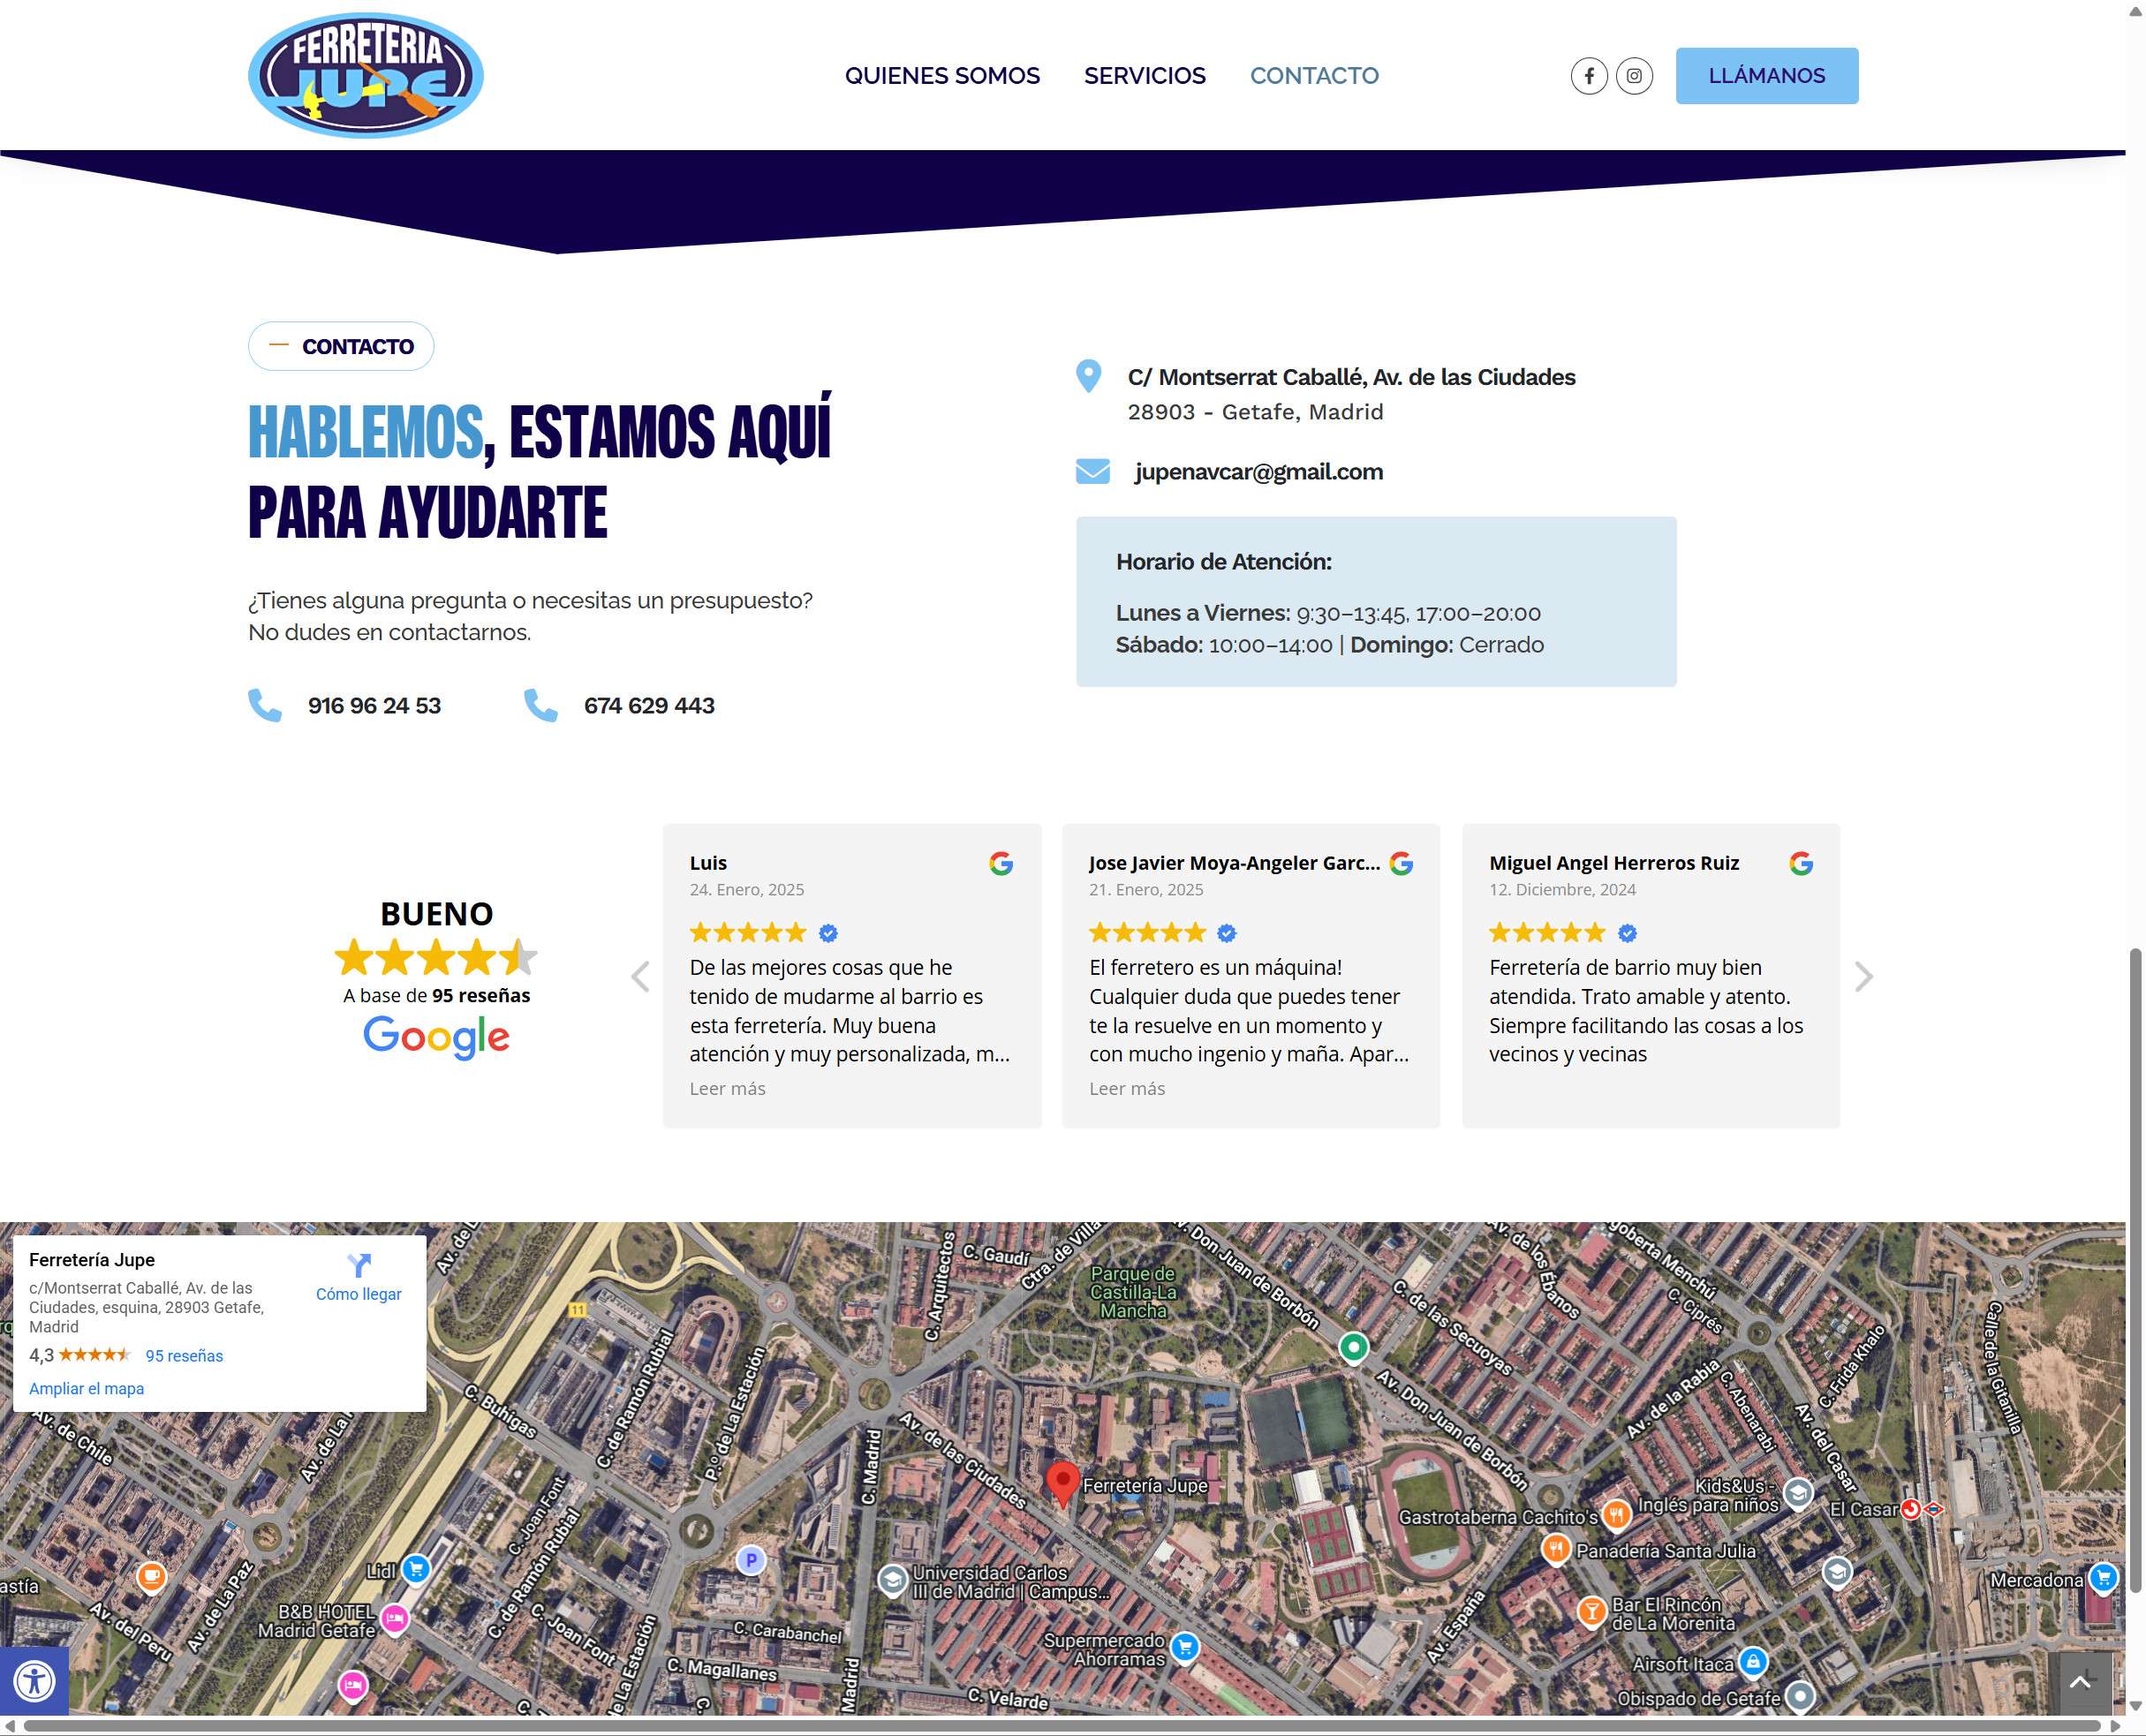Click the jupenavcar@gmail.com email link
2146x1736 pixels.
1258,472
